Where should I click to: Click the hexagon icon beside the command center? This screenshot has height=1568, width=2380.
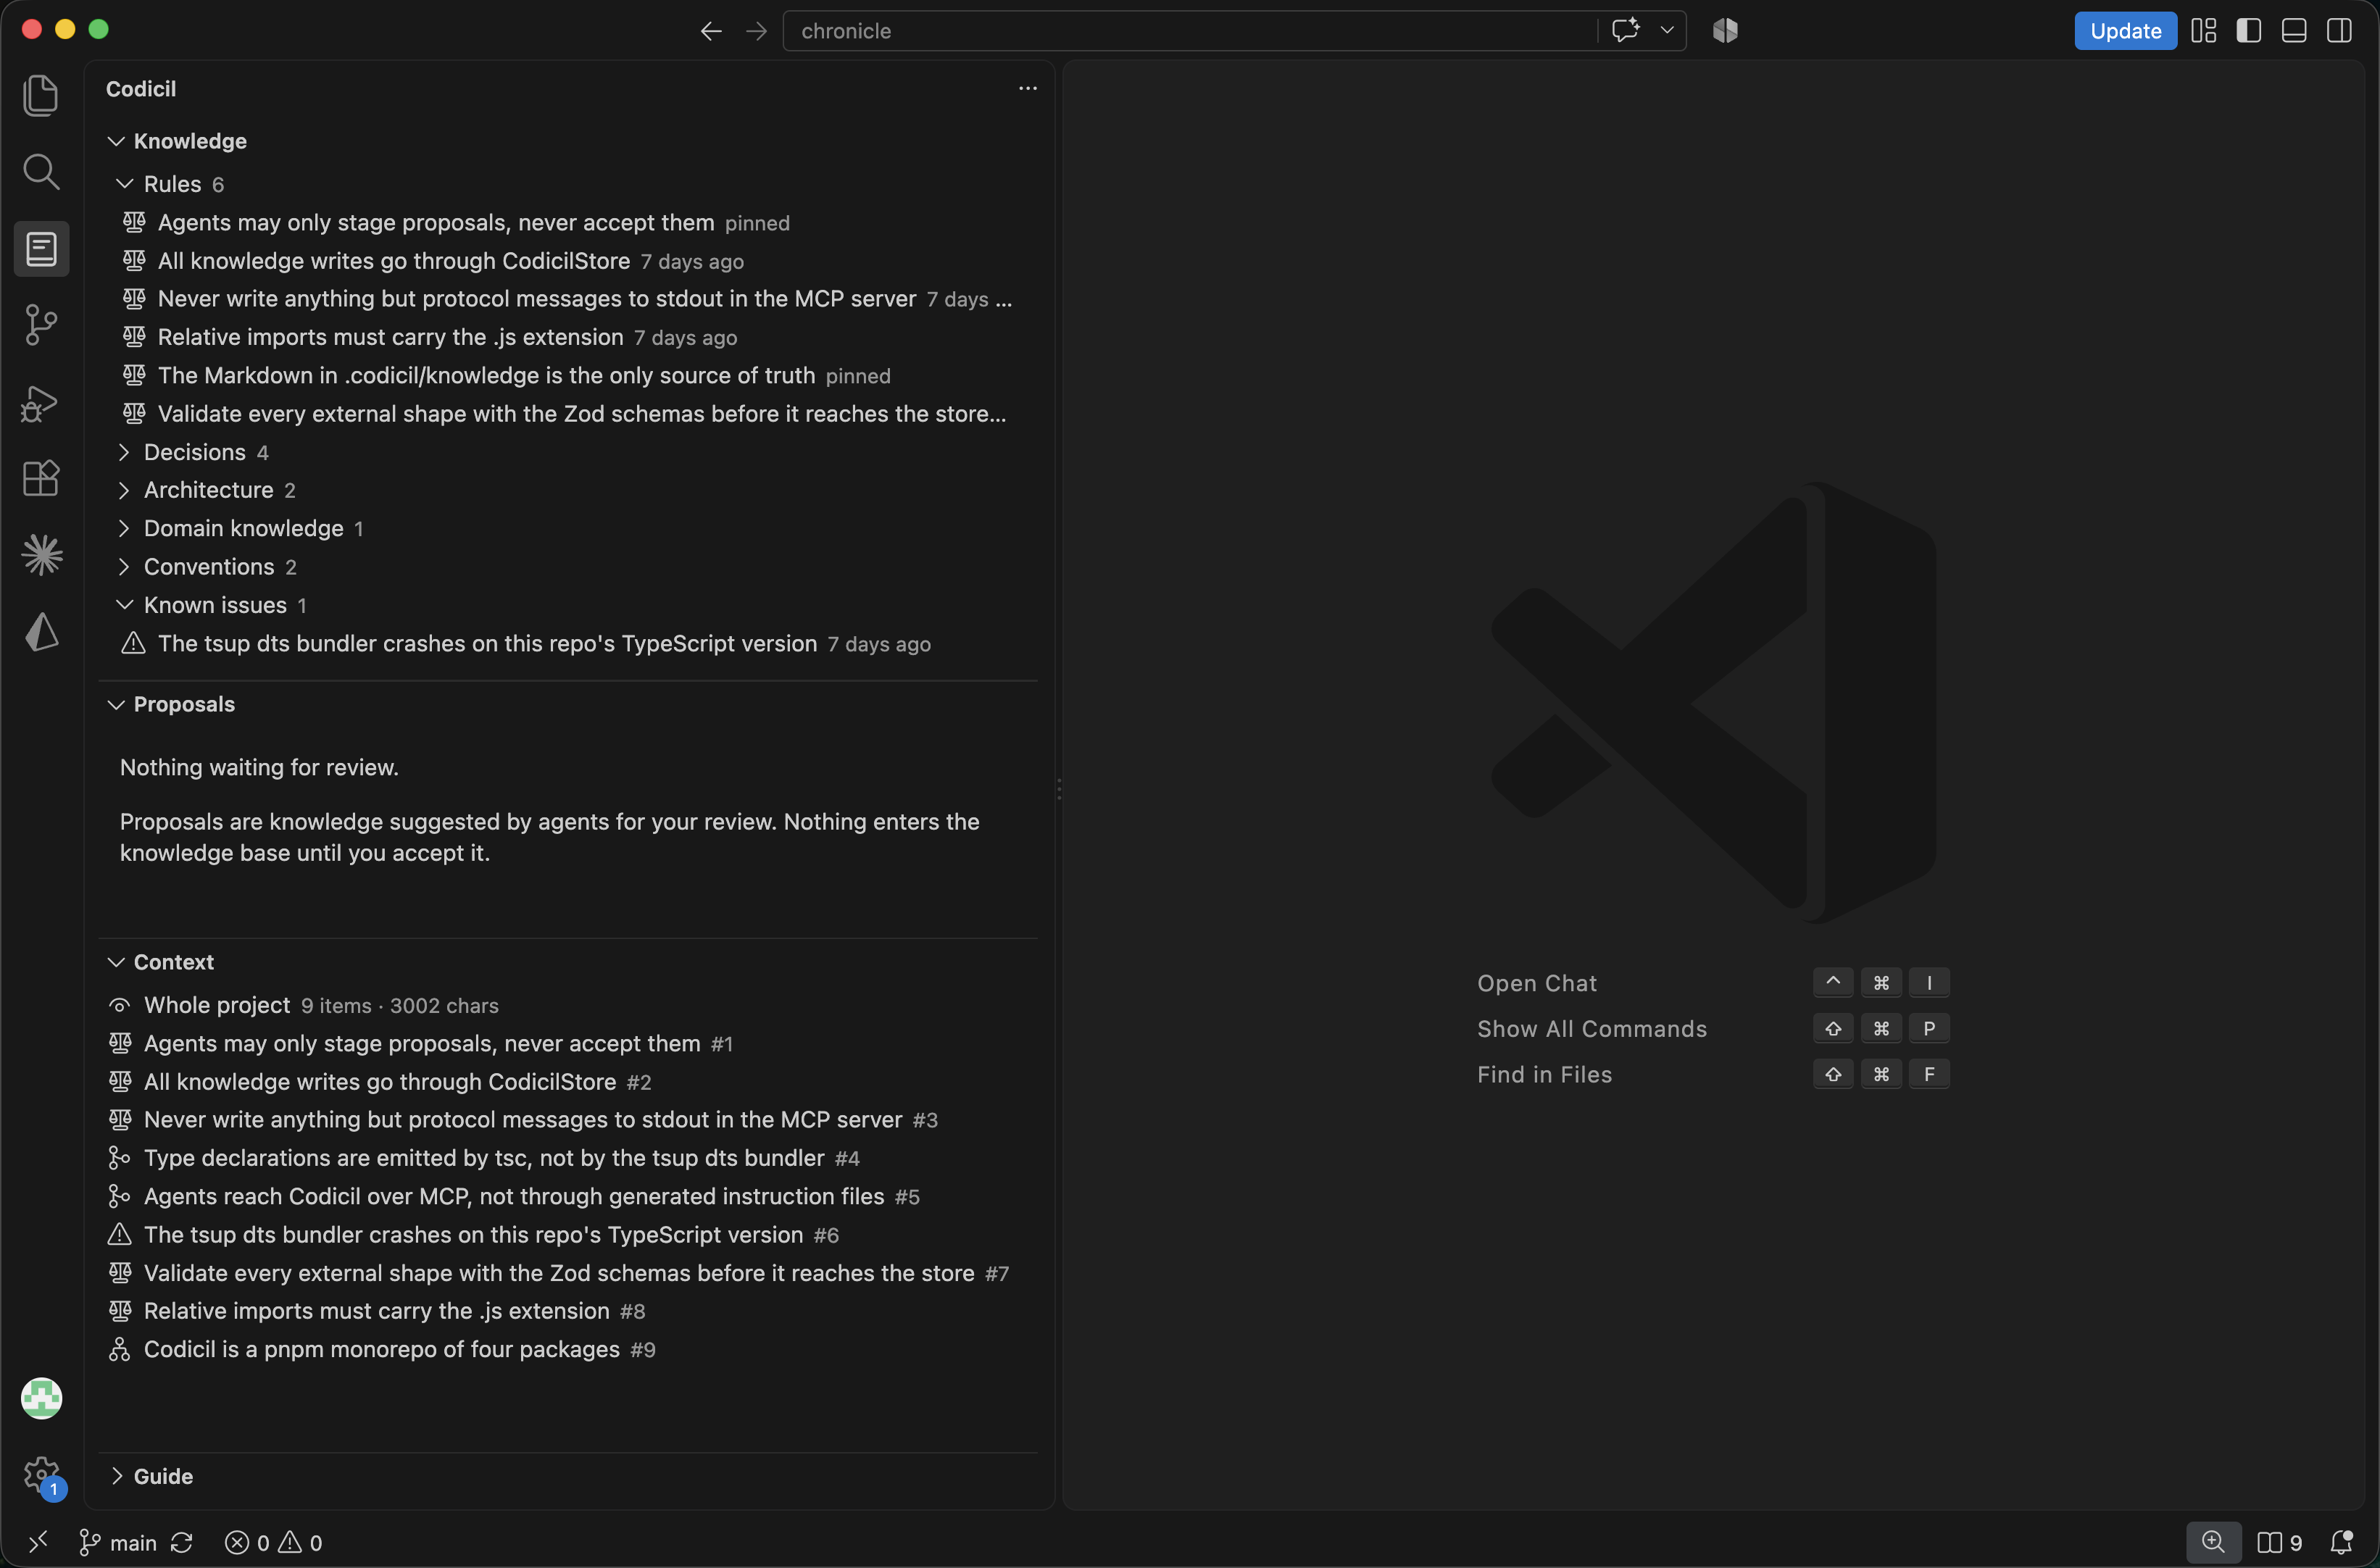1725,31
